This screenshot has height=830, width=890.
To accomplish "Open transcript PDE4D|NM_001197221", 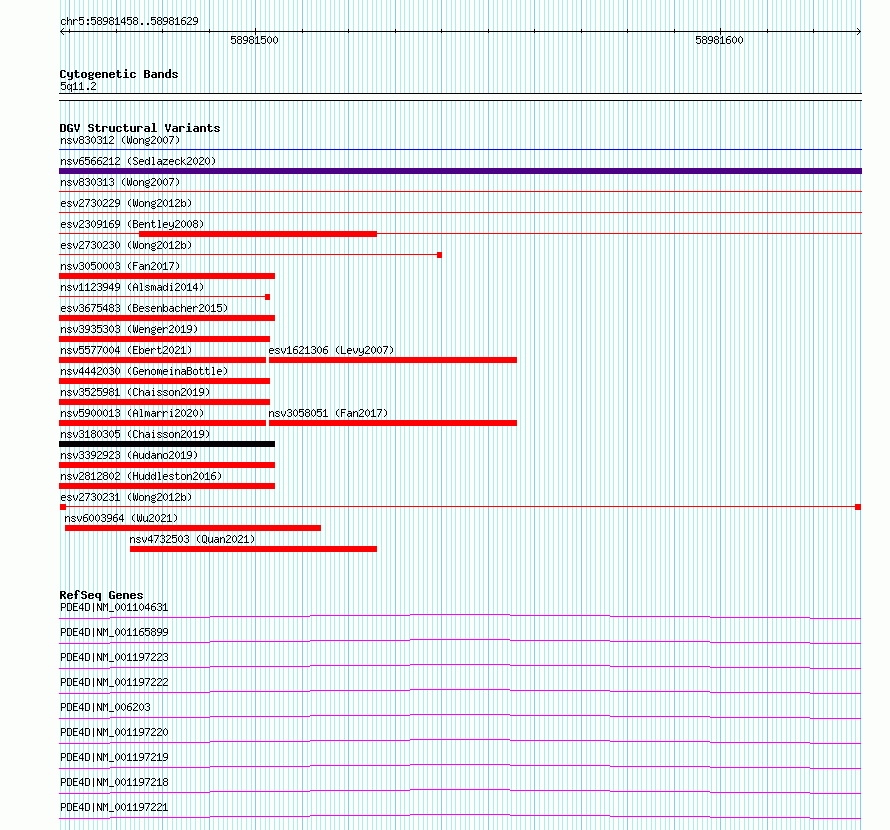I will [114, 807].
